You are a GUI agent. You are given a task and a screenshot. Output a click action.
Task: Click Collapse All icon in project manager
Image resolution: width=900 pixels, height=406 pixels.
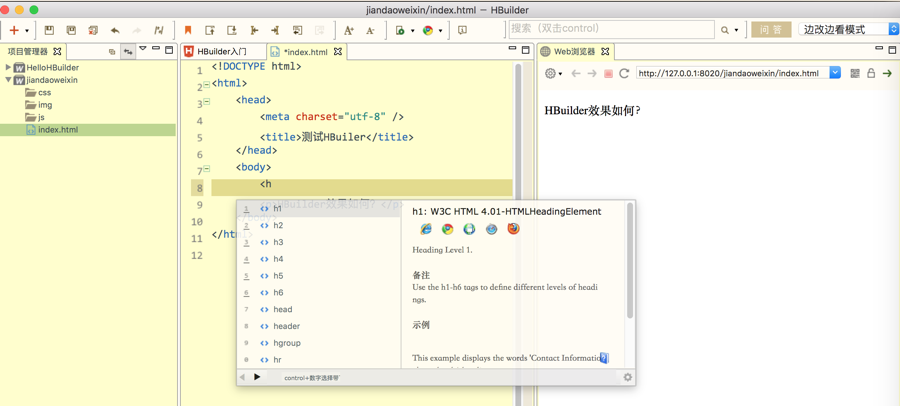(112, 52)
